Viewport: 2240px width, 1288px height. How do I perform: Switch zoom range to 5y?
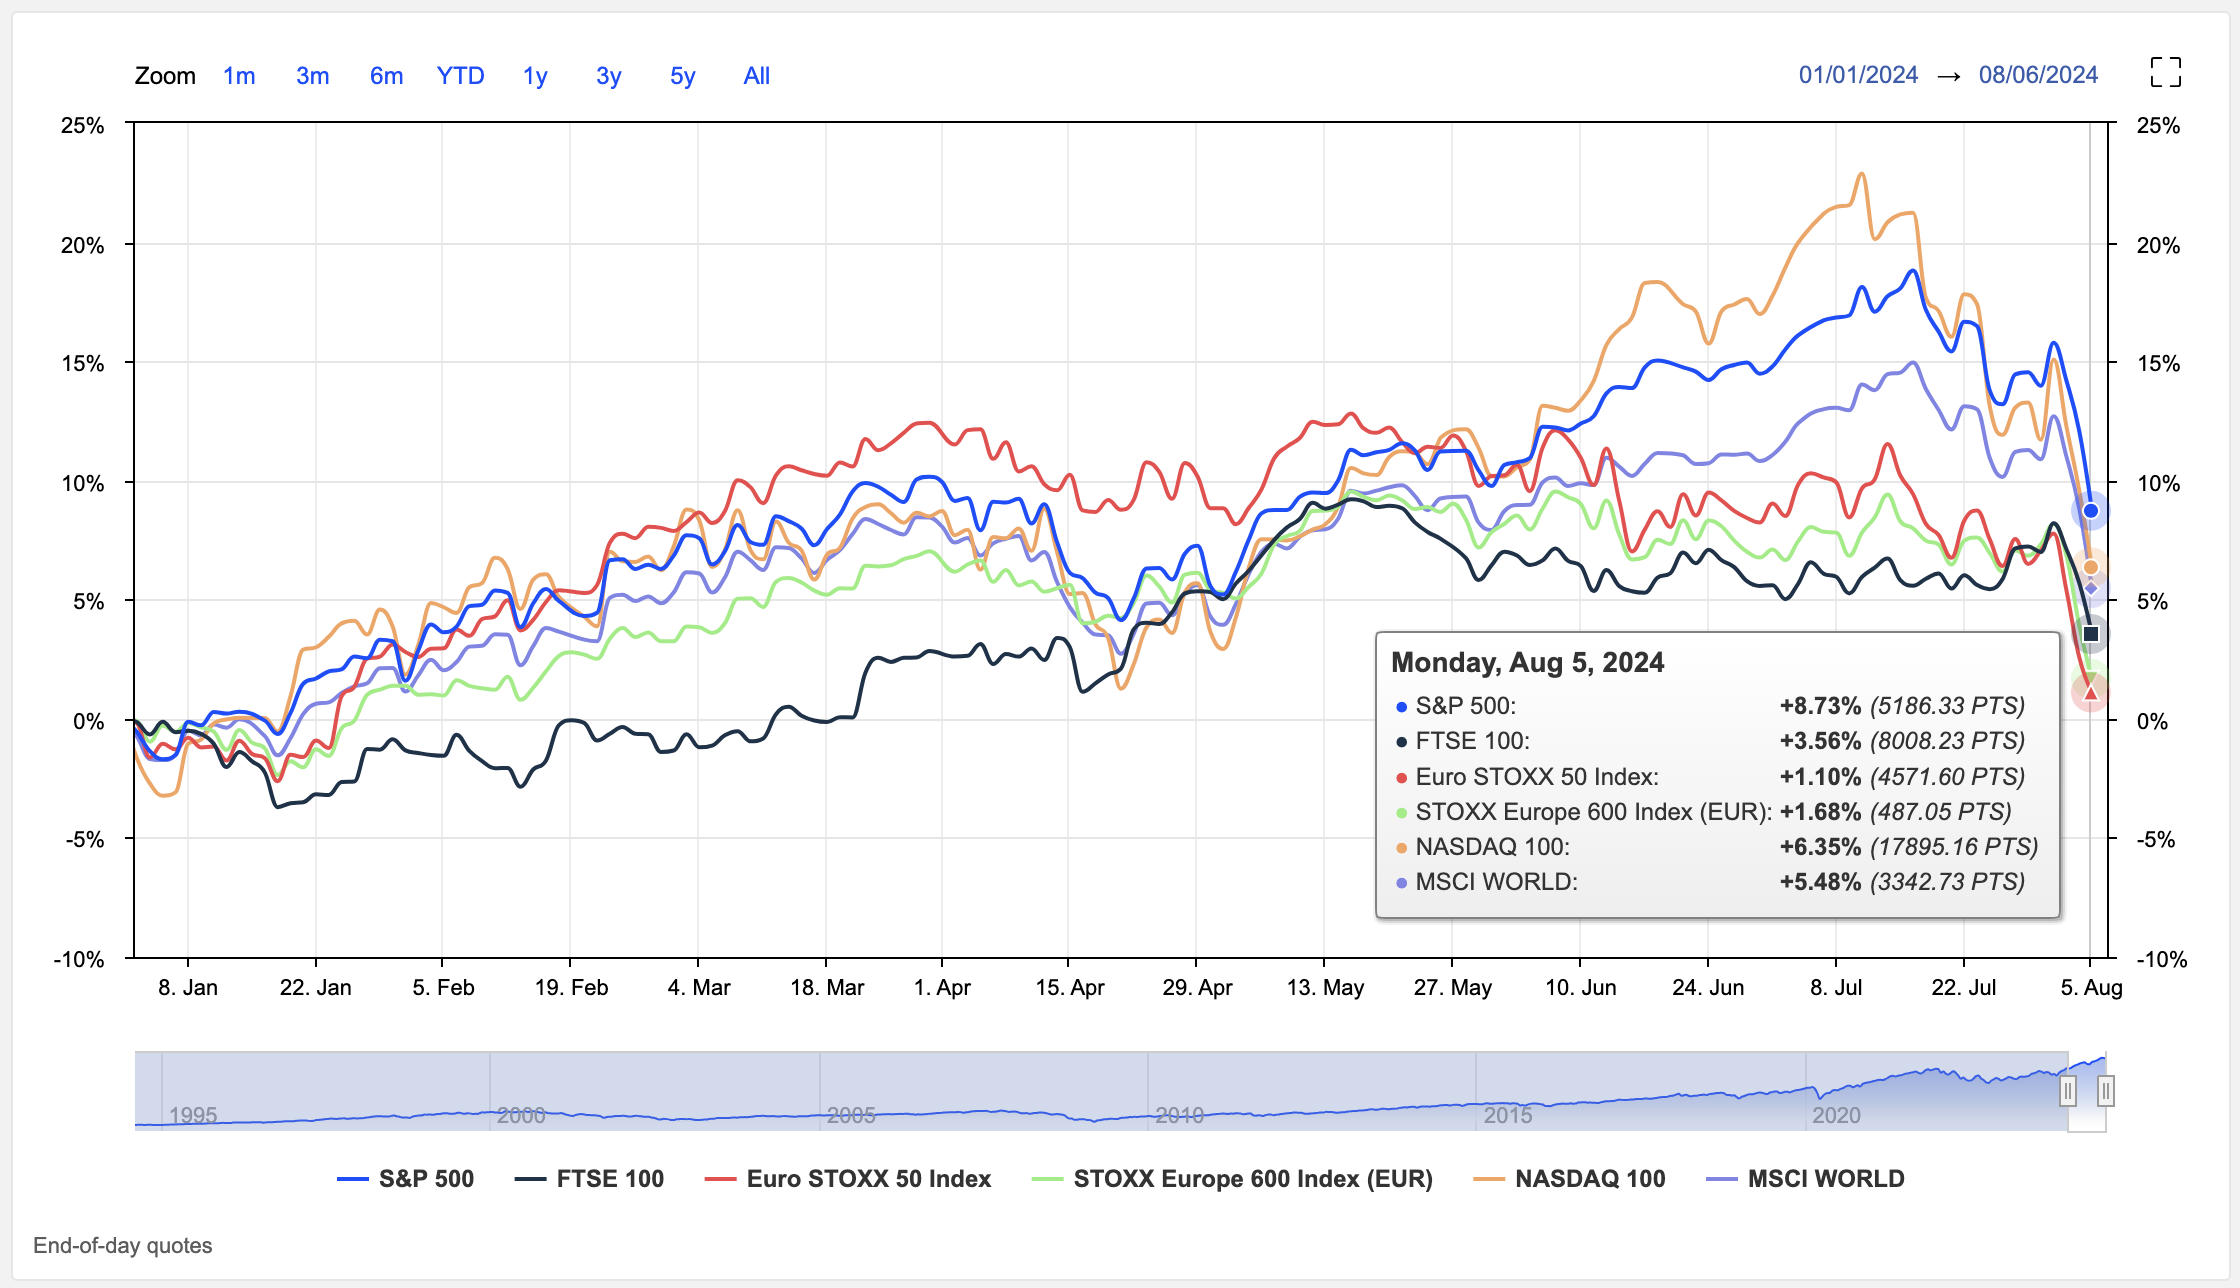pyautogui.click(x=683, y=76)
